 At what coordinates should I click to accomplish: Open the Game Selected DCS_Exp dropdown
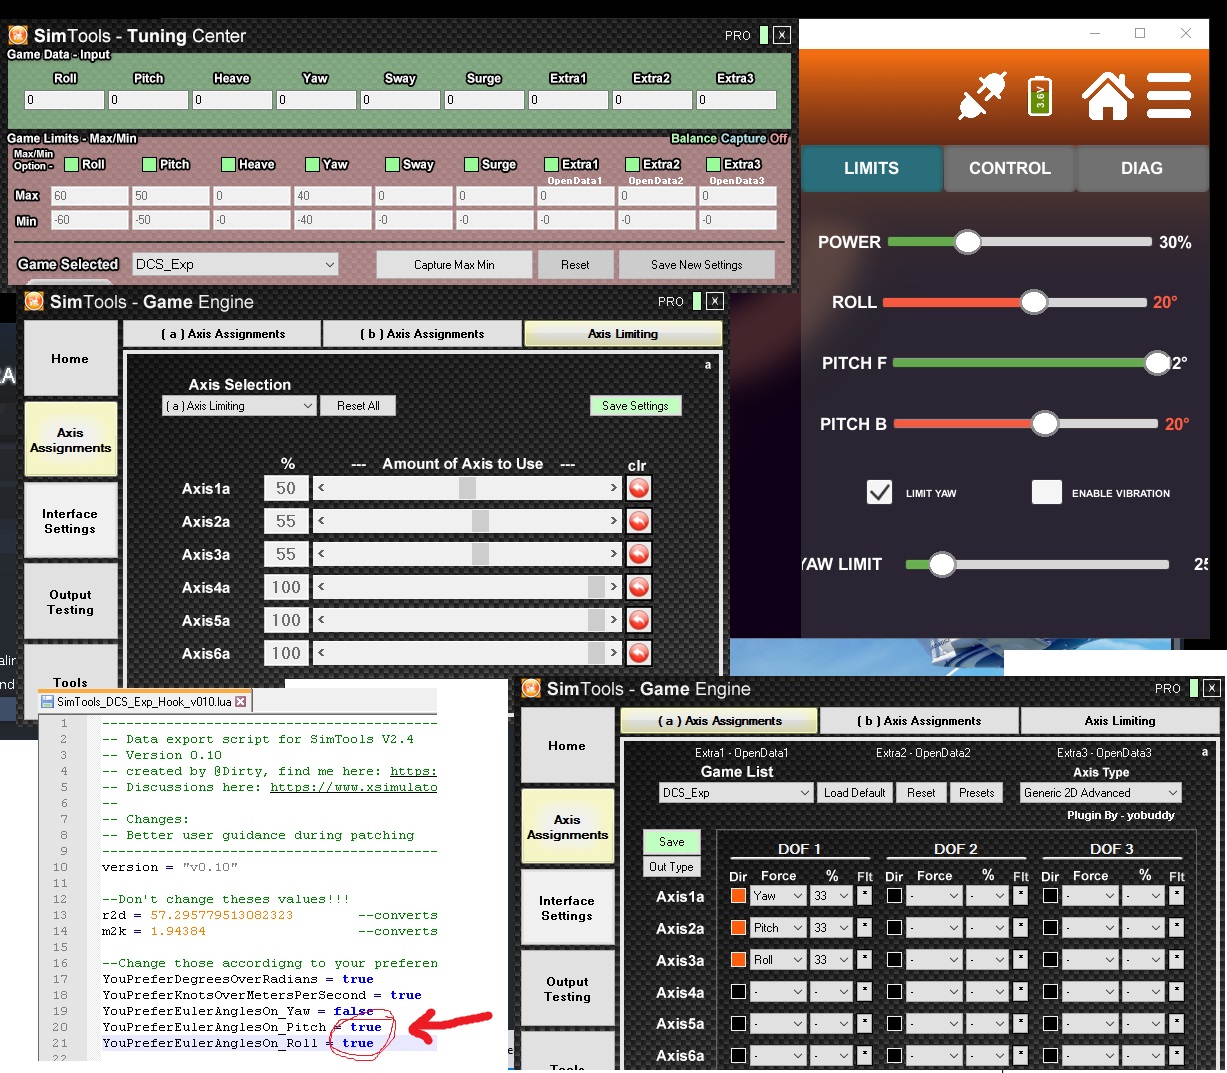coord(235,264)
